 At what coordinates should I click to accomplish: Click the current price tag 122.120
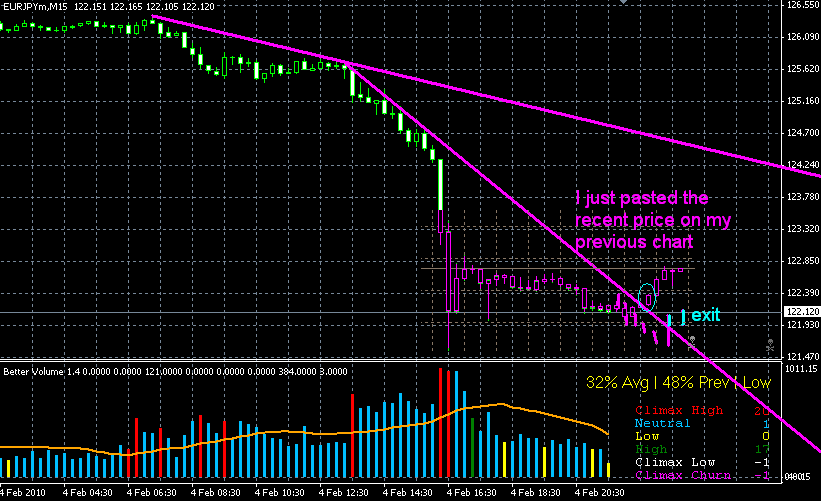802,311
